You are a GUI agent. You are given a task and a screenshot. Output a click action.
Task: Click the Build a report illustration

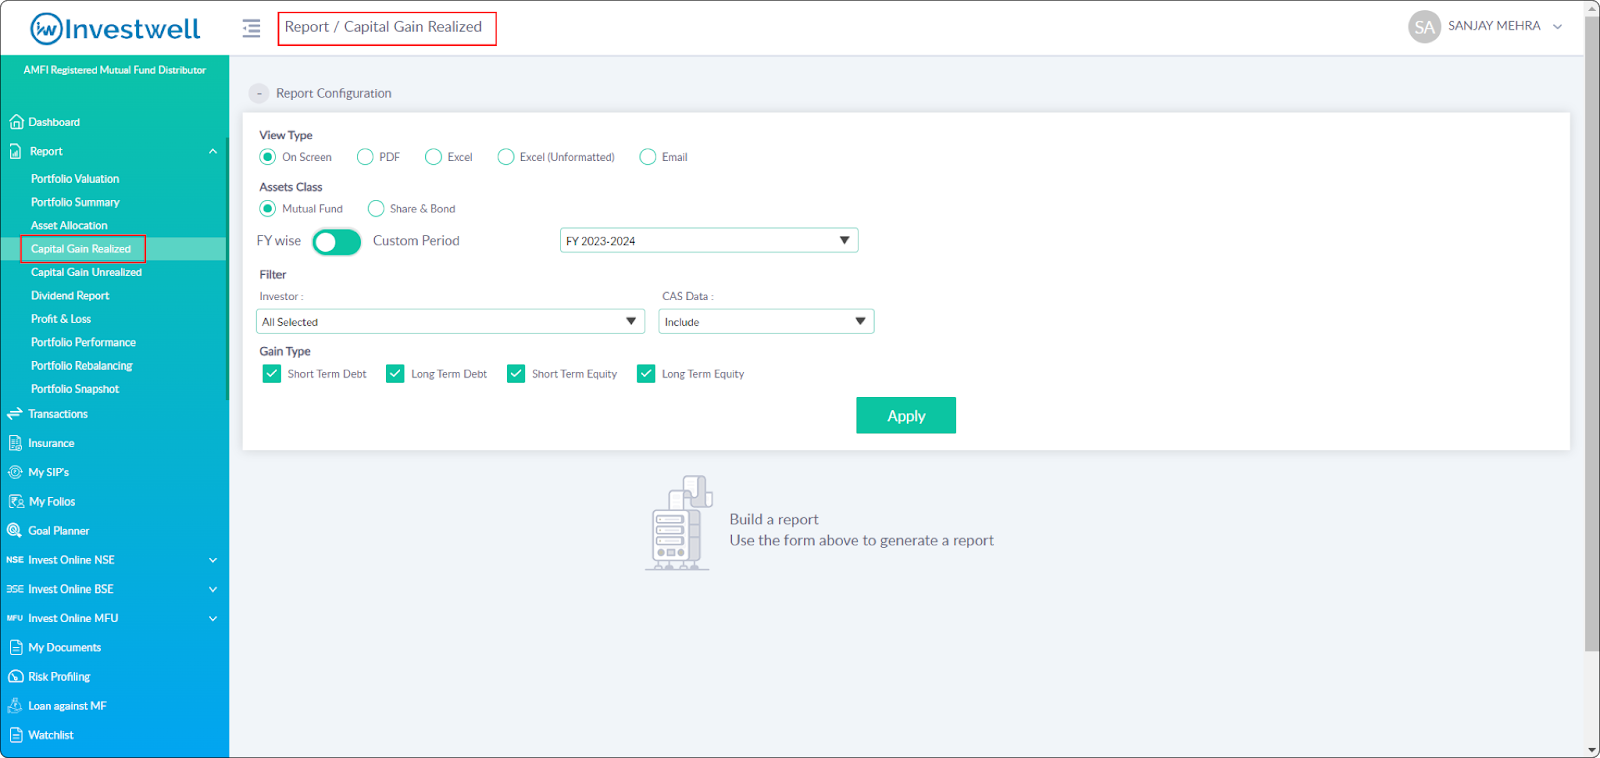pyautogui.click(x=679, y=523)
